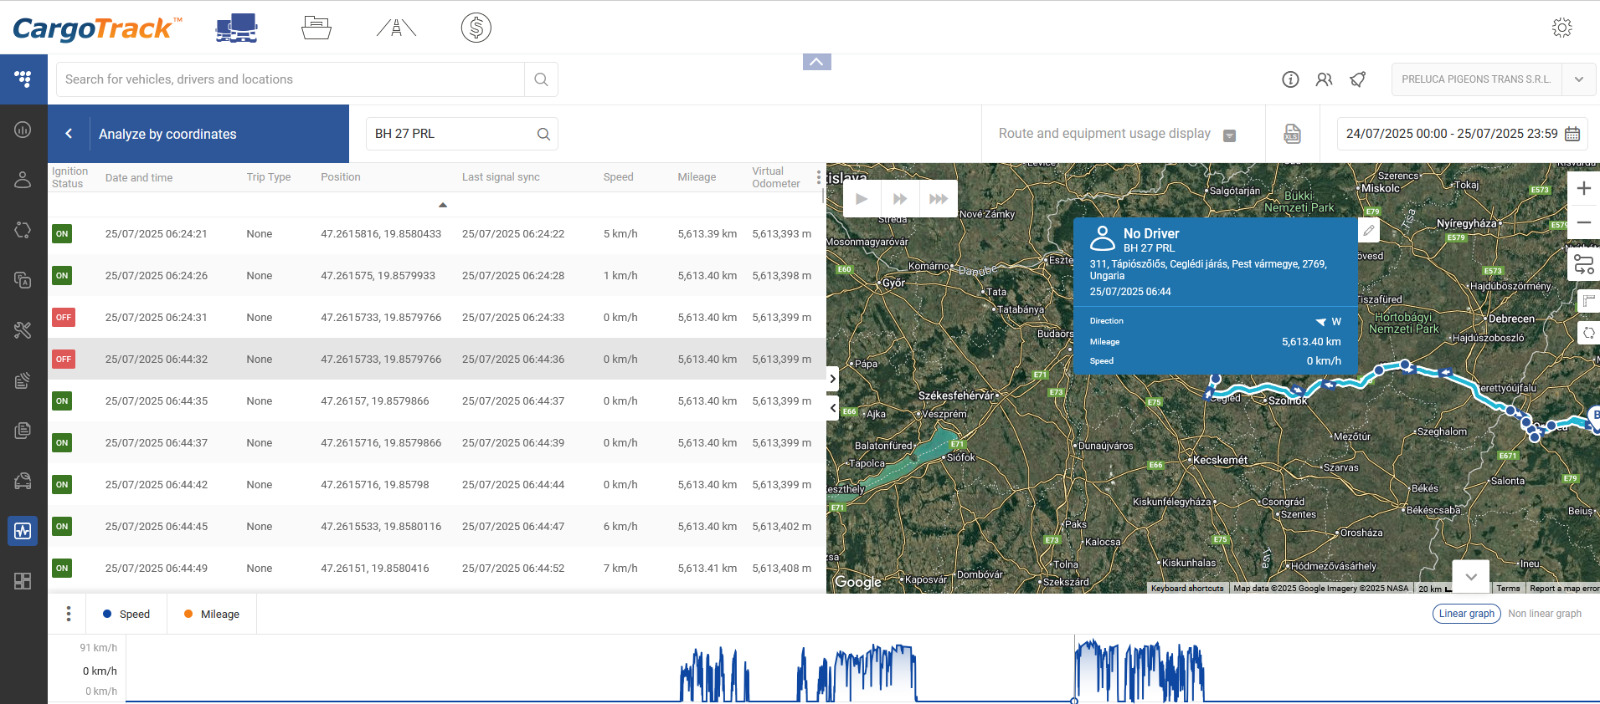Expand Route and equipment usage display dropdown
This screenshot has height=704, width=1600.
coord(1230,135)
